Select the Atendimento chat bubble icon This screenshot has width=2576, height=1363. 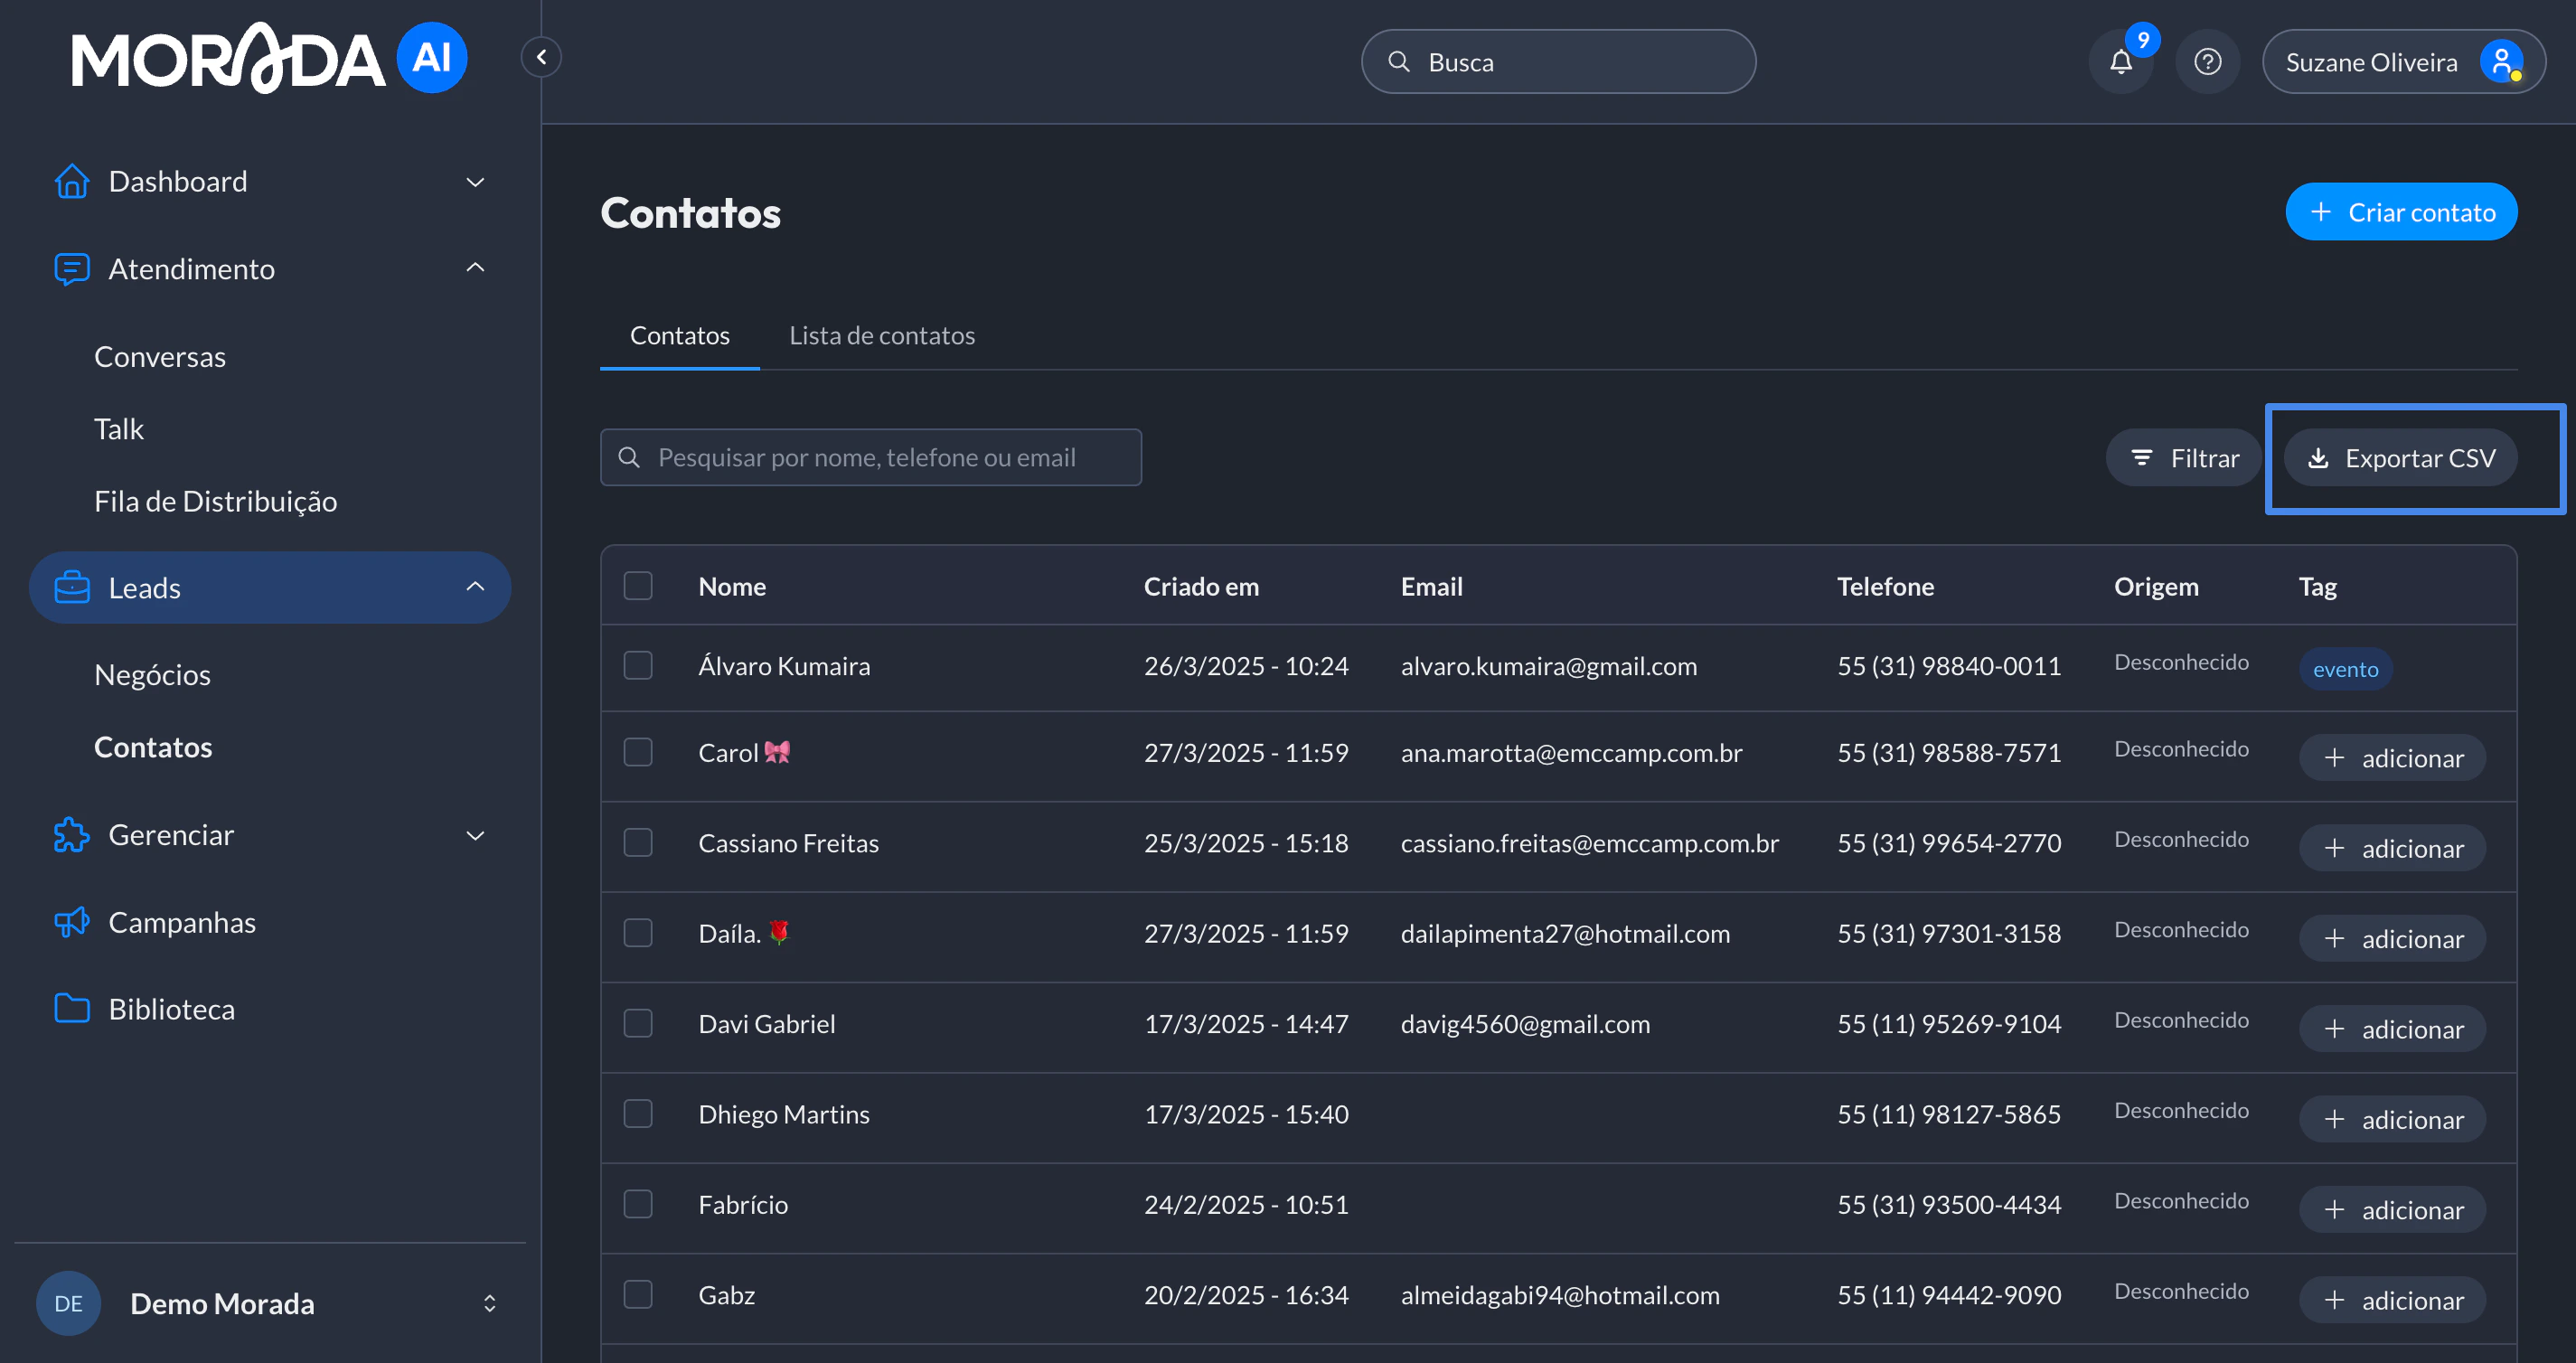click(71, 269)
